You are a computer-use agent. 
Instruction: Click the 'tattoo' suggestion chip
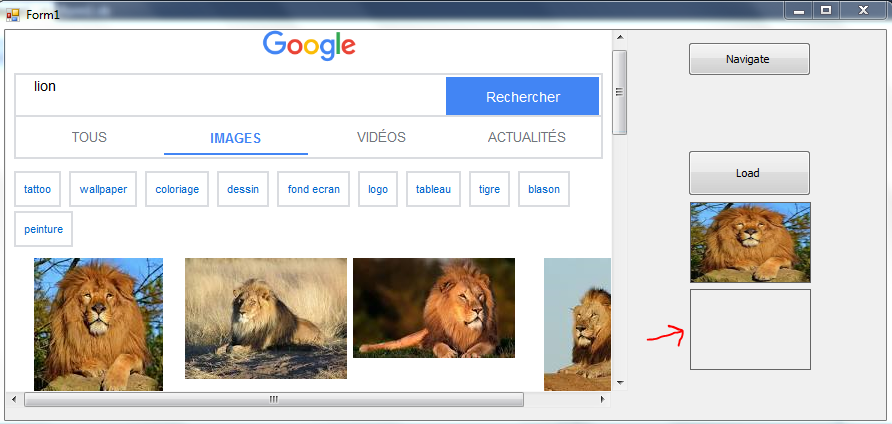pyautogui.click(x=37, y=189)
